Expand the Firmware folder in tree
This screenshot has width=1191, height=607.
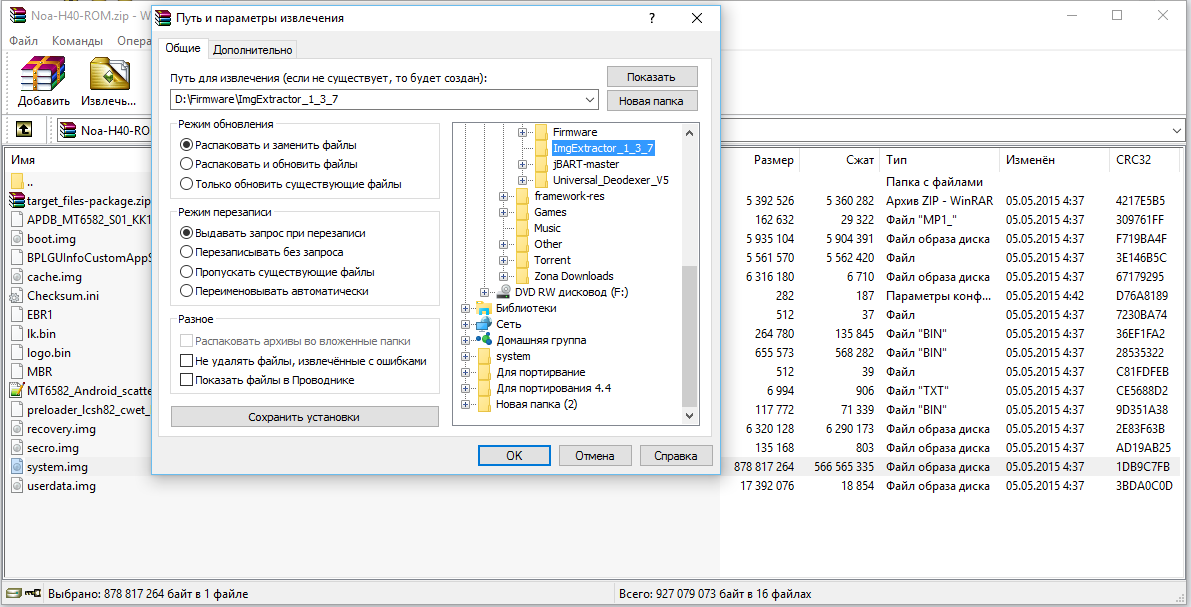[x=523, y=132]
